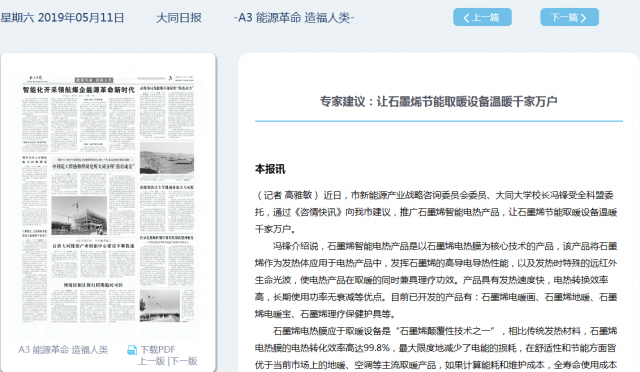
Task: Click the street lamps road photo
Action: tap(160, 306)
